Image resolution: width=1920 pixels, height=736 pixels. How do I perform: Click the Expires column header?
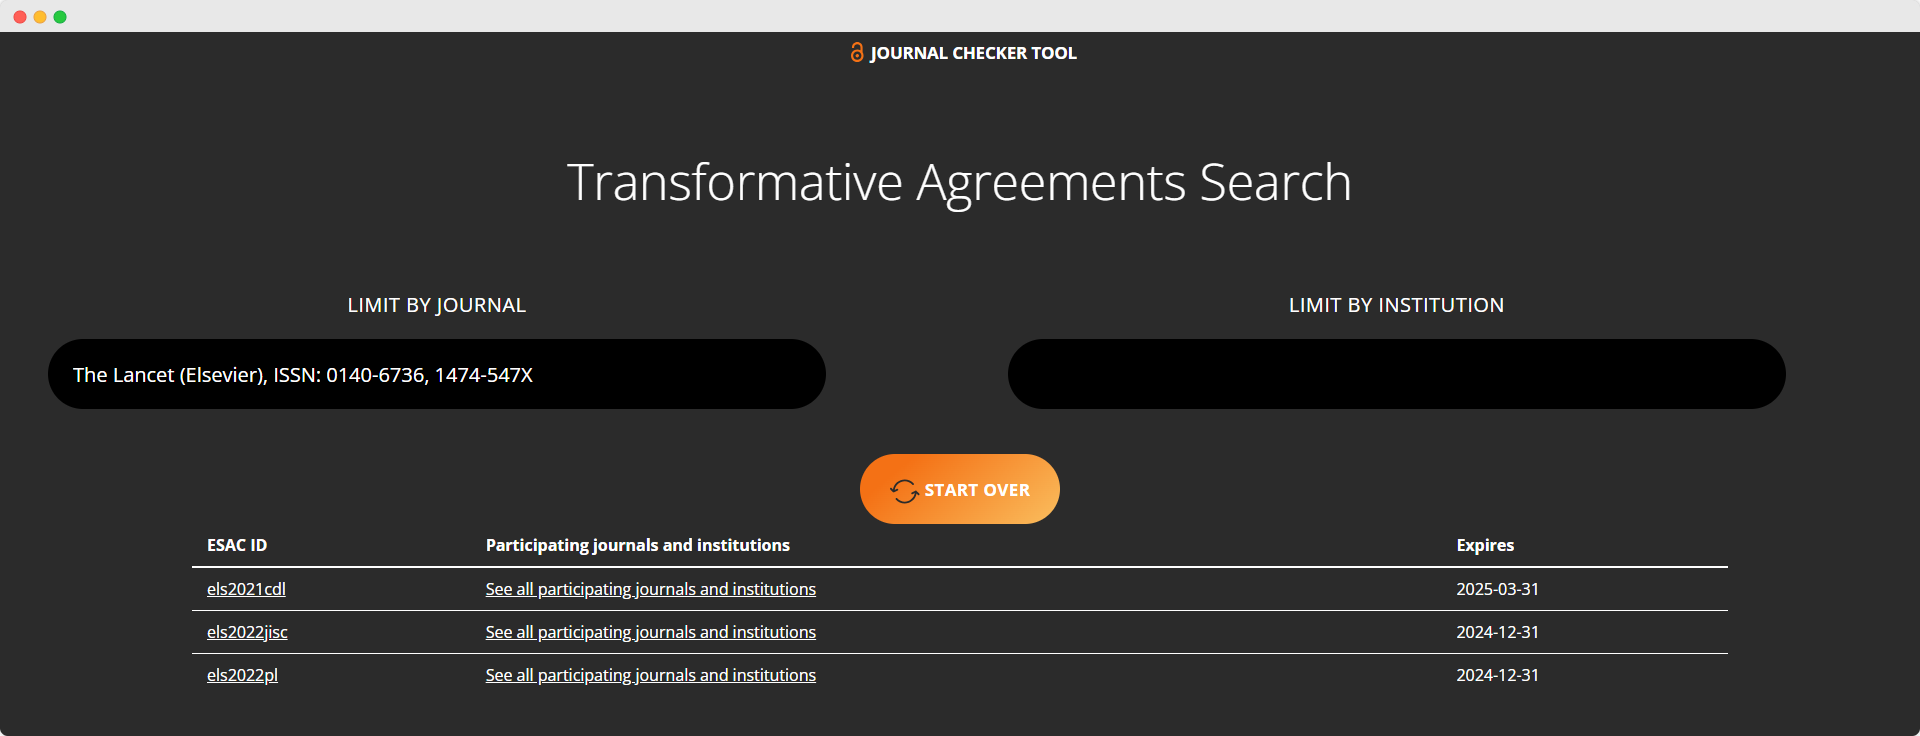click(1485, 545)
